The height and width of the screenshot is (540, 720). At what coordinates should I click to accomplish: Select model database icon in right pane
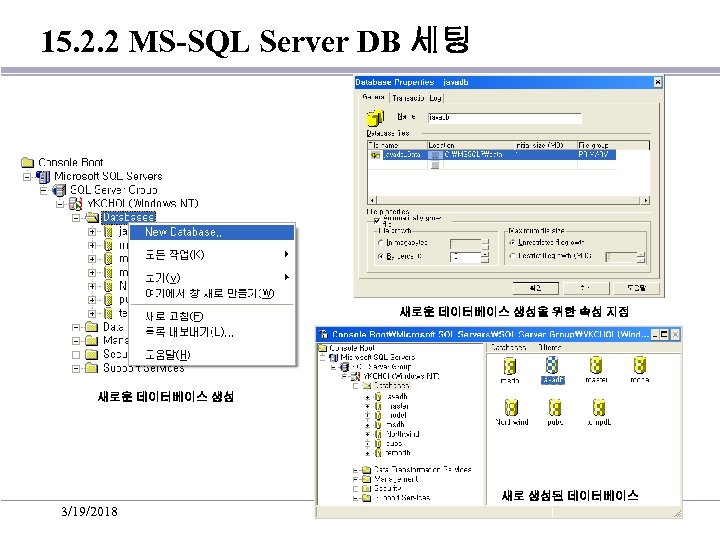pos(640,366)
